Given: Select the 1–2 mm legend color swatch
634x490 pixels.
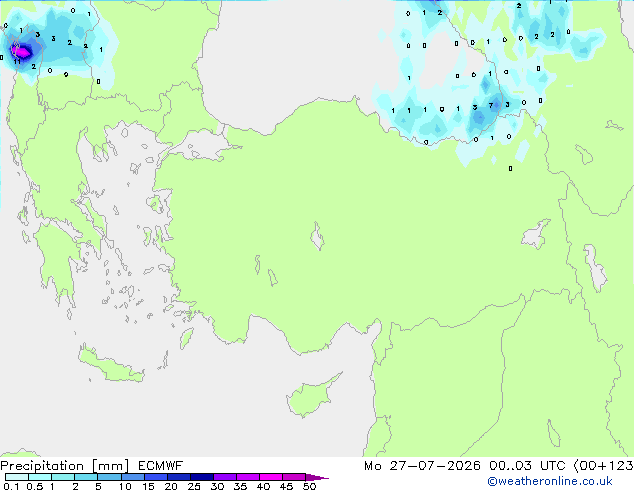Looking at the screenshot, I should pyautogui.click(x=63, y=477).
